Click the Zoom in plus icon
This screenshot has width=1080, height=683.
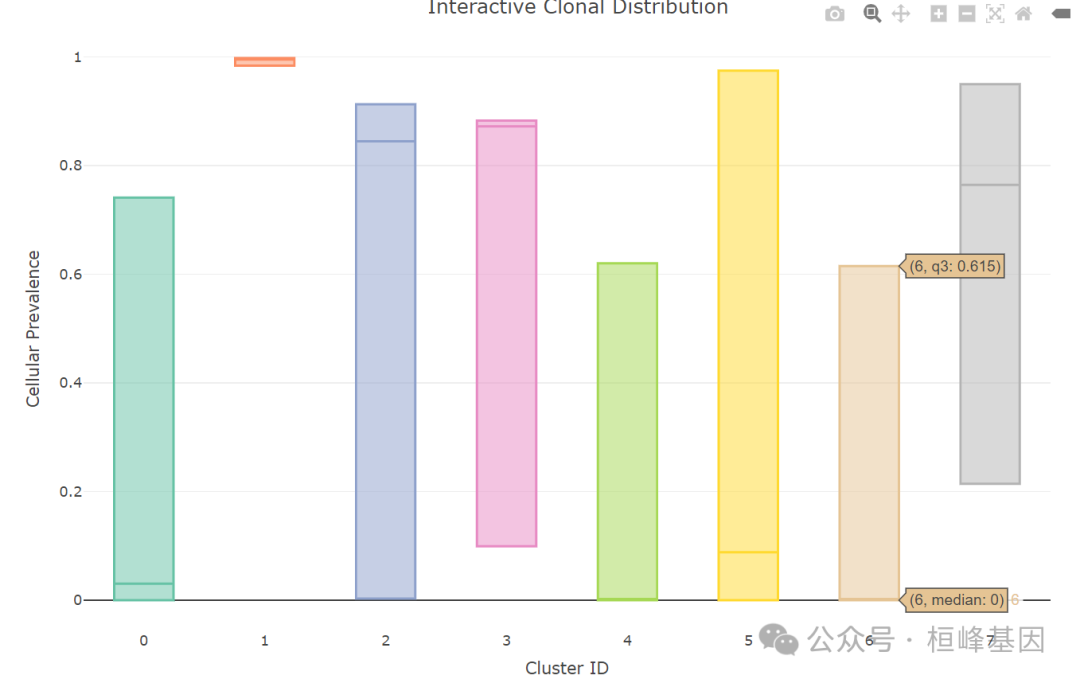coord(938,14)
